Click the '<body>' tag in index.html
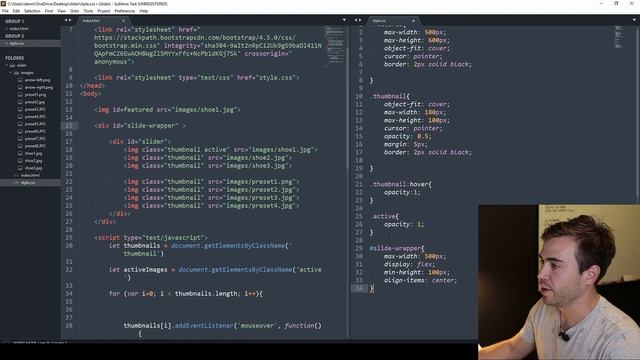The width and height of the screenshot is (640, 360). pos(90,93)
